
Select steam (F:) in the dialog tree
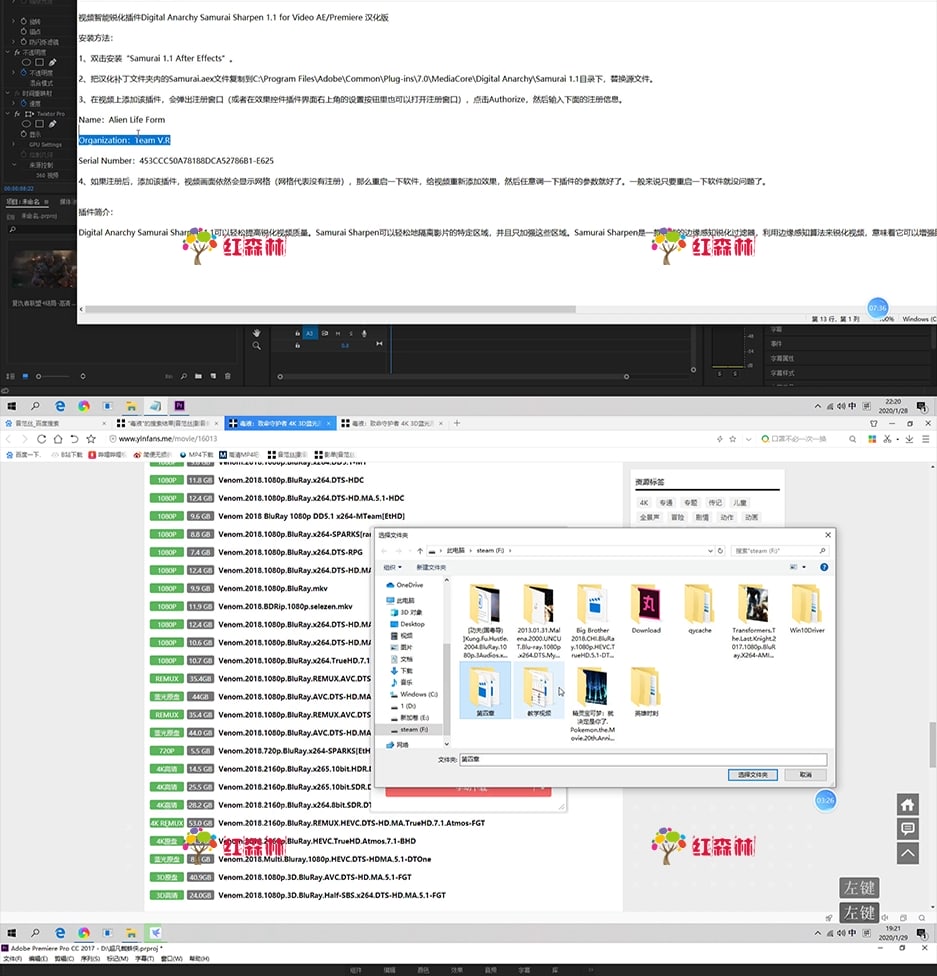point(412,730)
